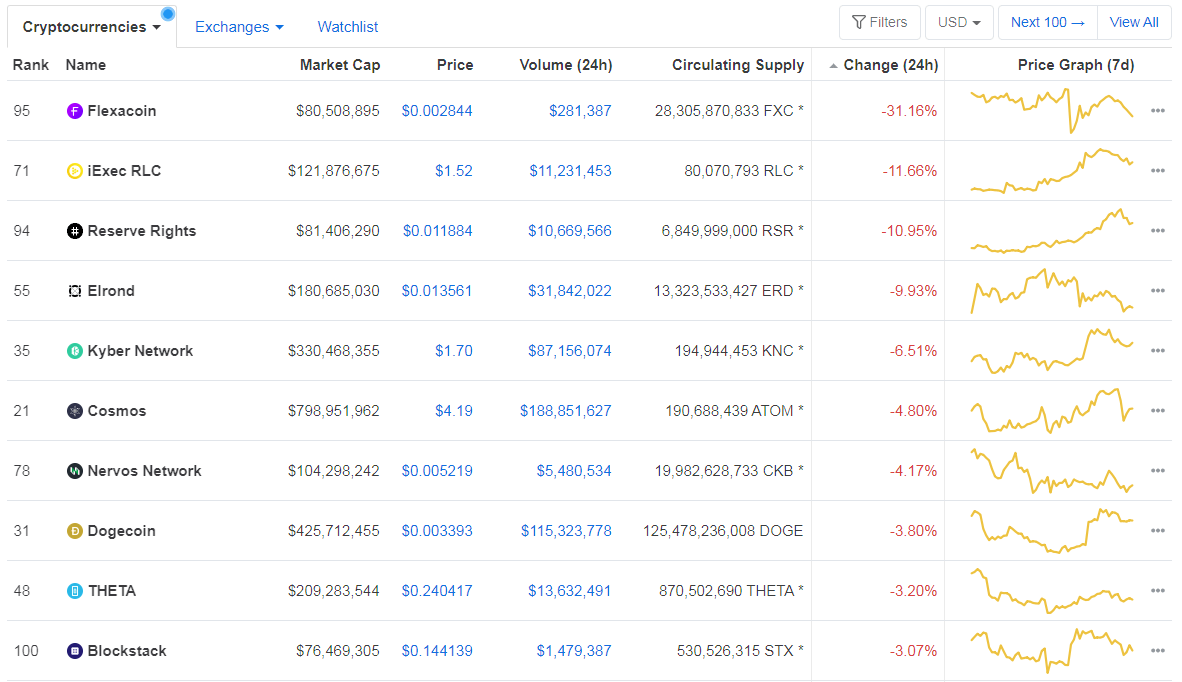
Task: Open Elrond 7-day price graph
Action: 1052,291
